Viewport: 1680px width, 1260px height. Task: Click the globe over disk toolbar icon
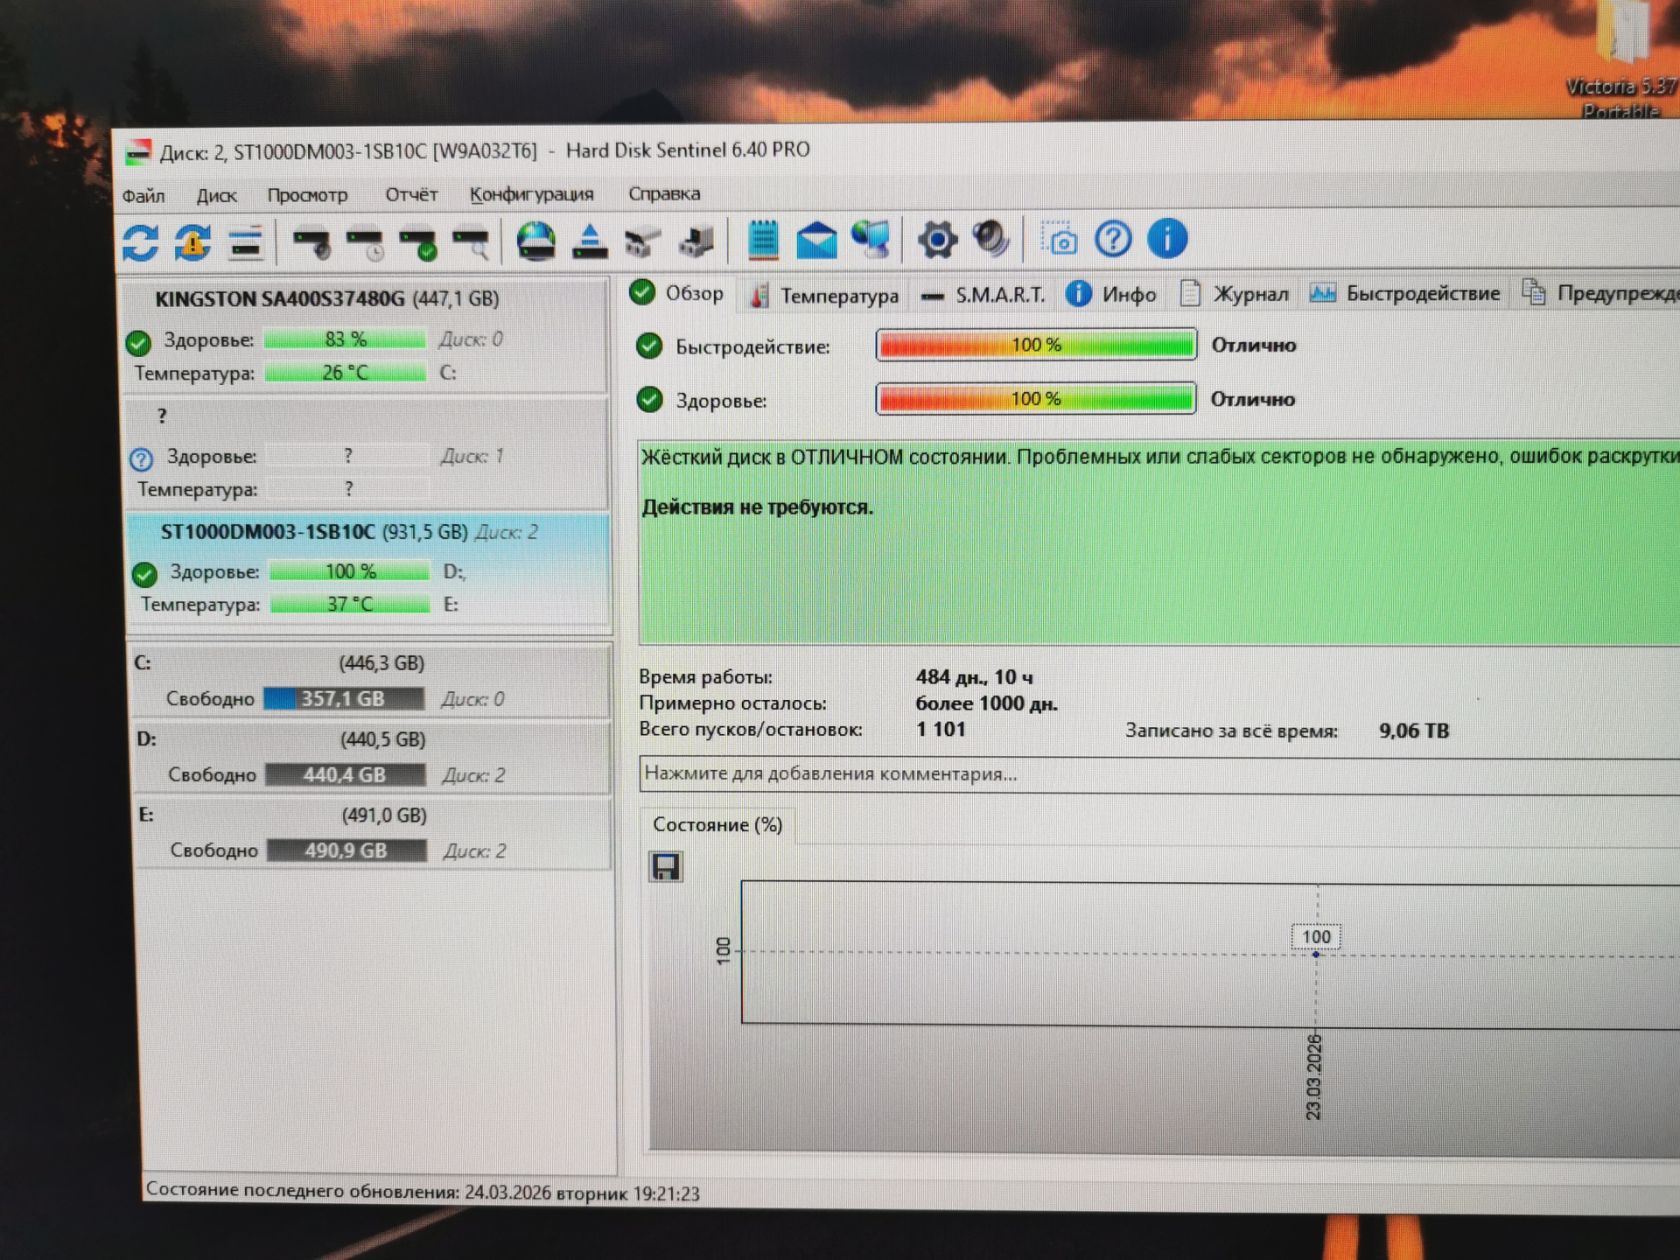pyautogui.click(x=536, y=242)
